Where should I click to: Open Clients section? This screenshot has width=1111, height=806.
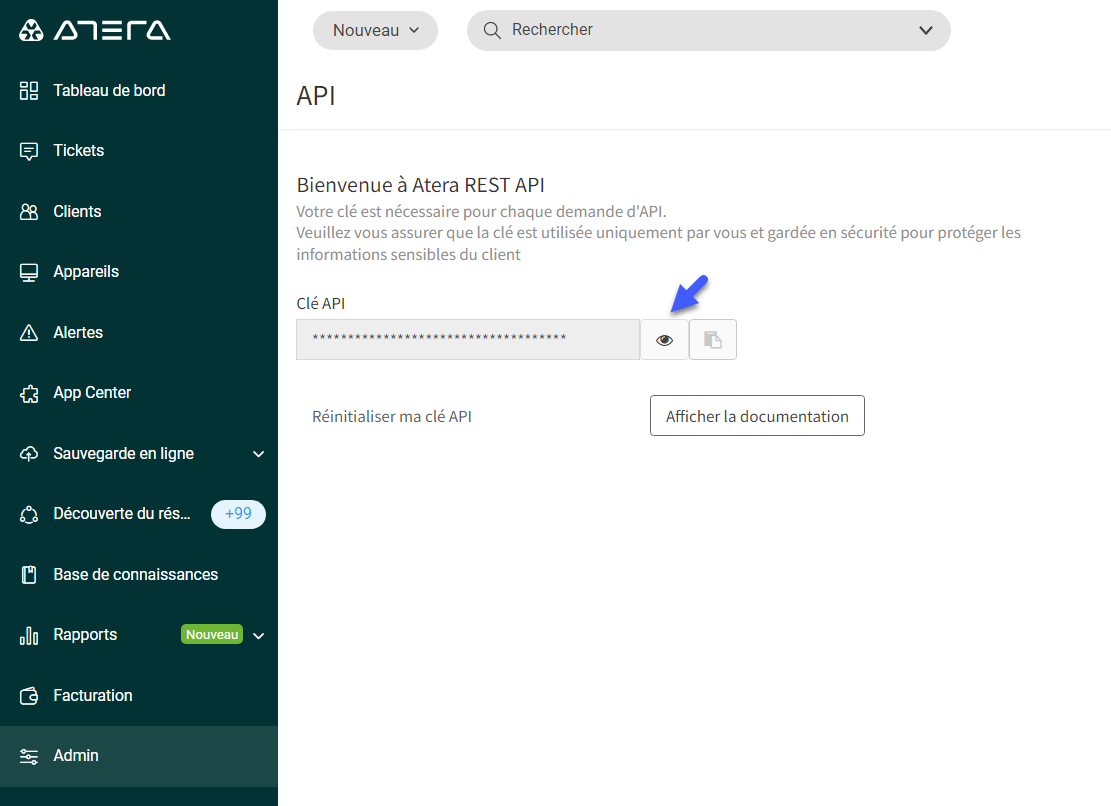[139, 212]
